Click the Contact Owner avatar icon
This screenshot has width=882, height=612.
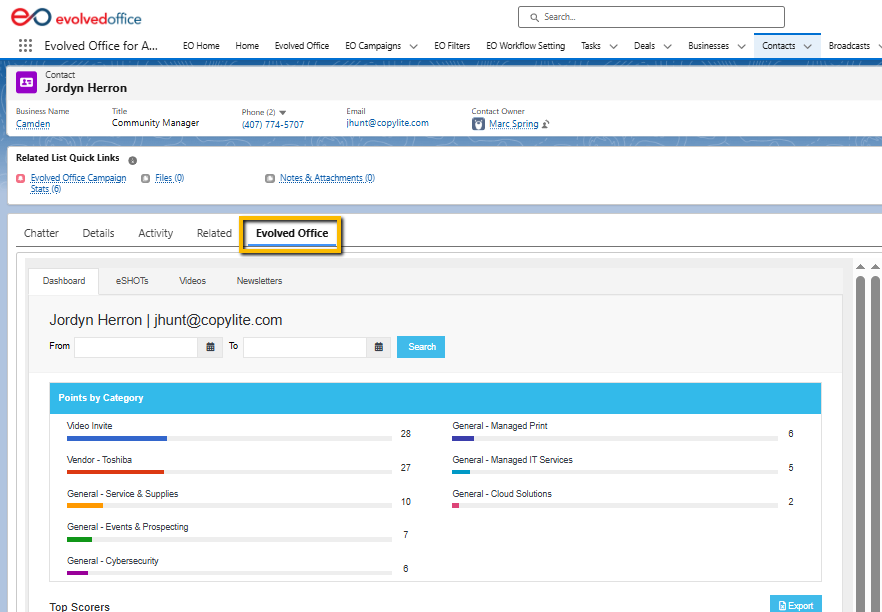(x=478, y=124)
